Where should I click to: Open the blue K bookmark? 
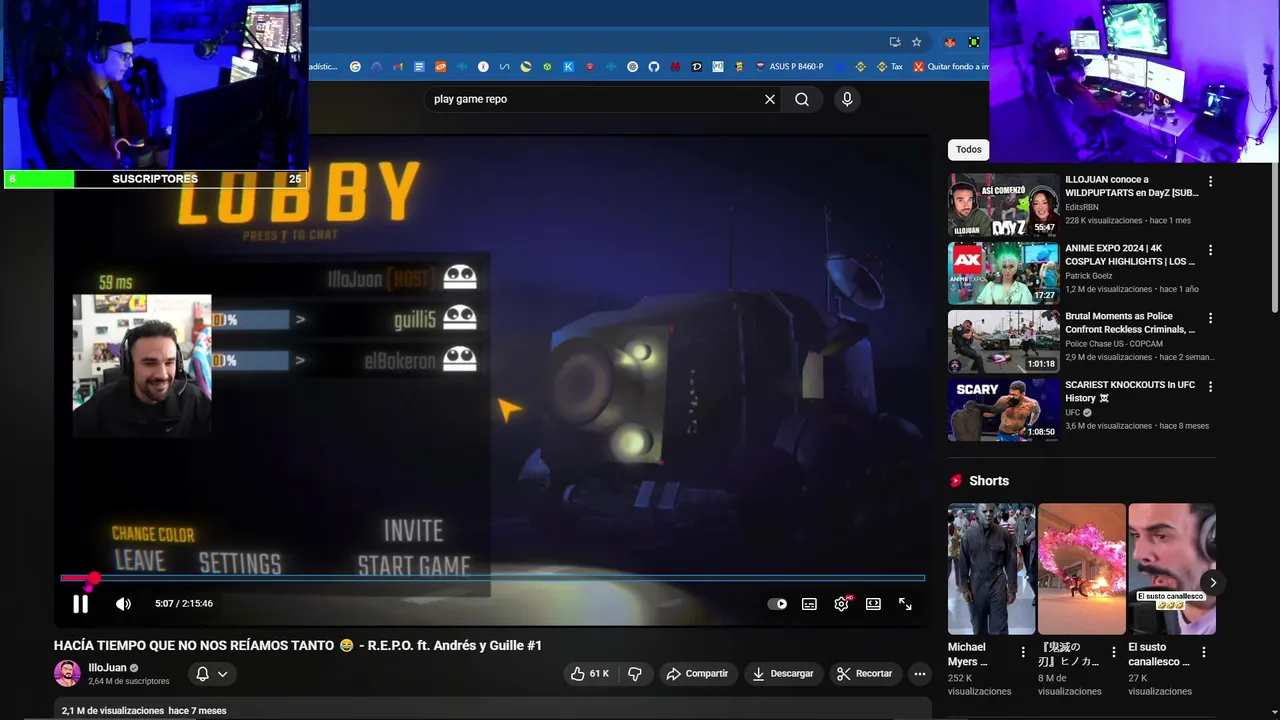[x=568, y=67]
